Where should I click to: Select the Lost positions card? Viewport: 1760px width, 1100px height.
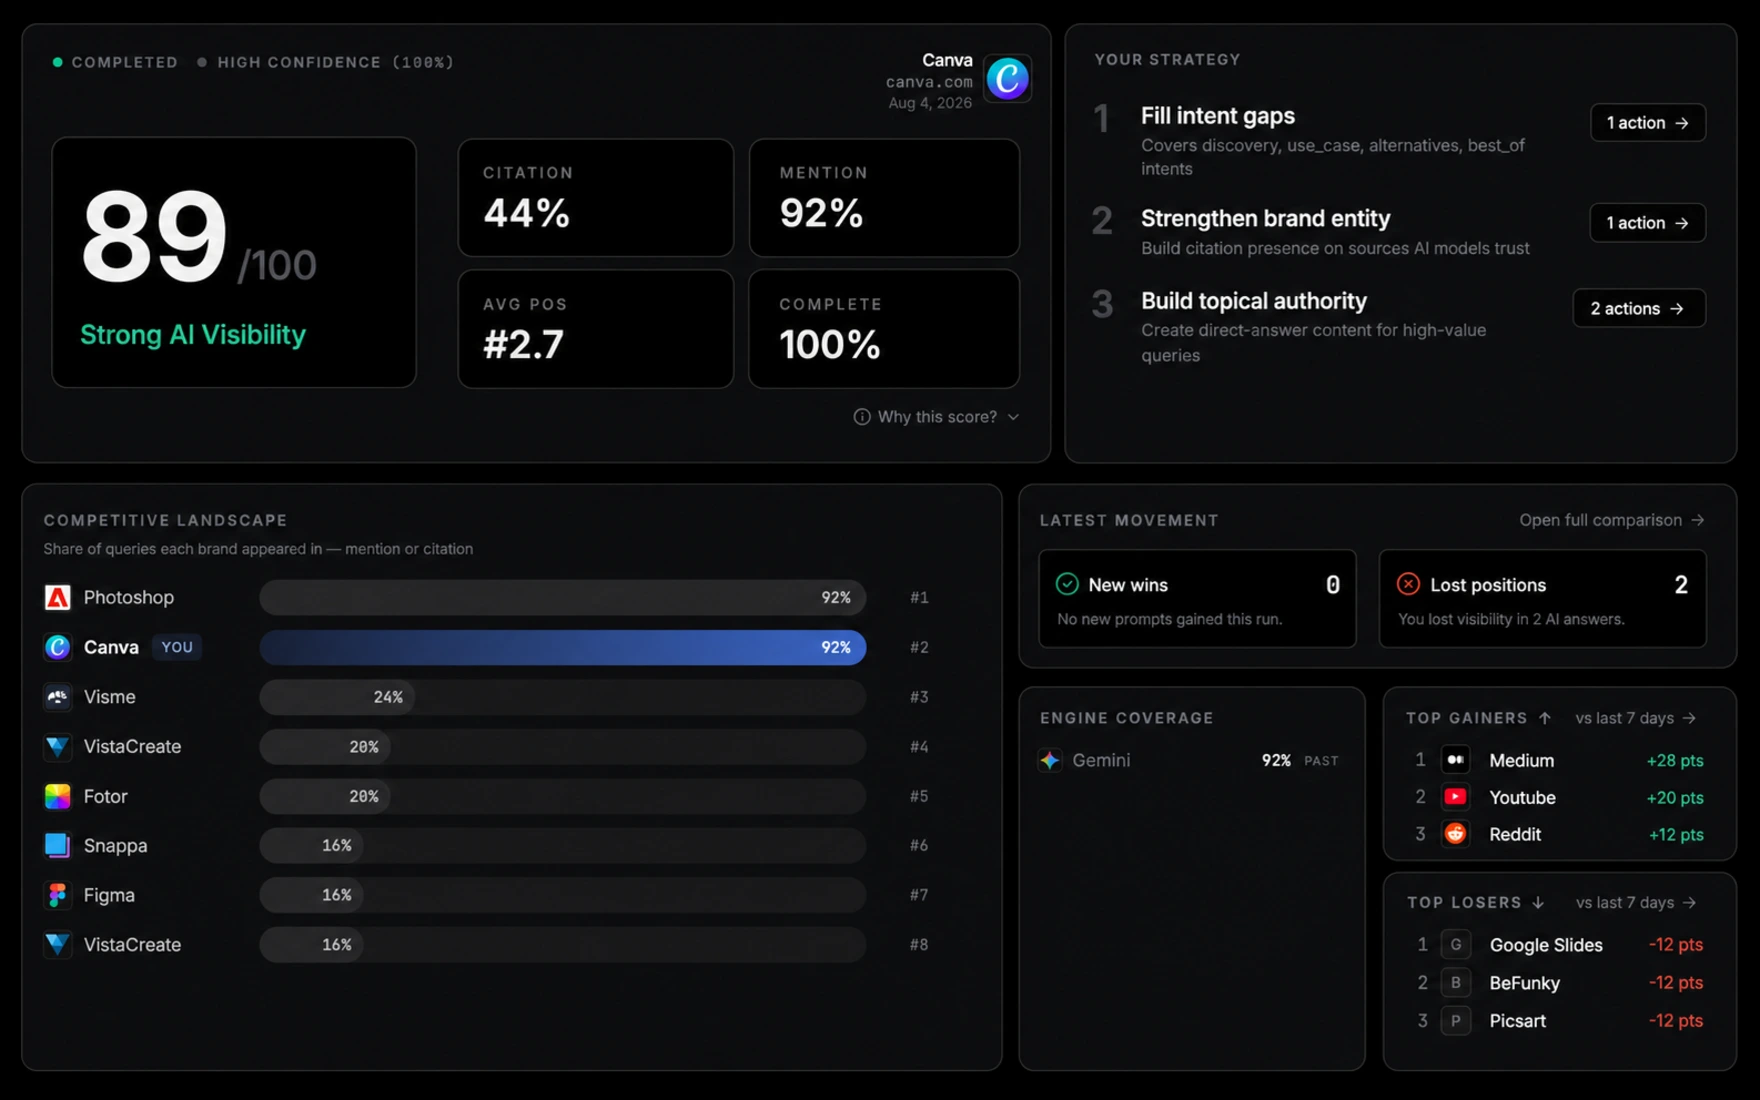click(x=1543, y=599)
